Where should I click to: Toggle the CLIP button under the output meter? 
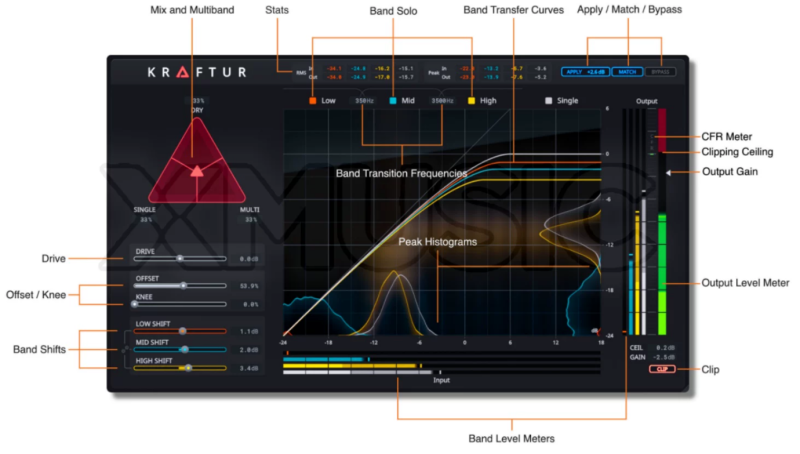(x=662, y=369)
